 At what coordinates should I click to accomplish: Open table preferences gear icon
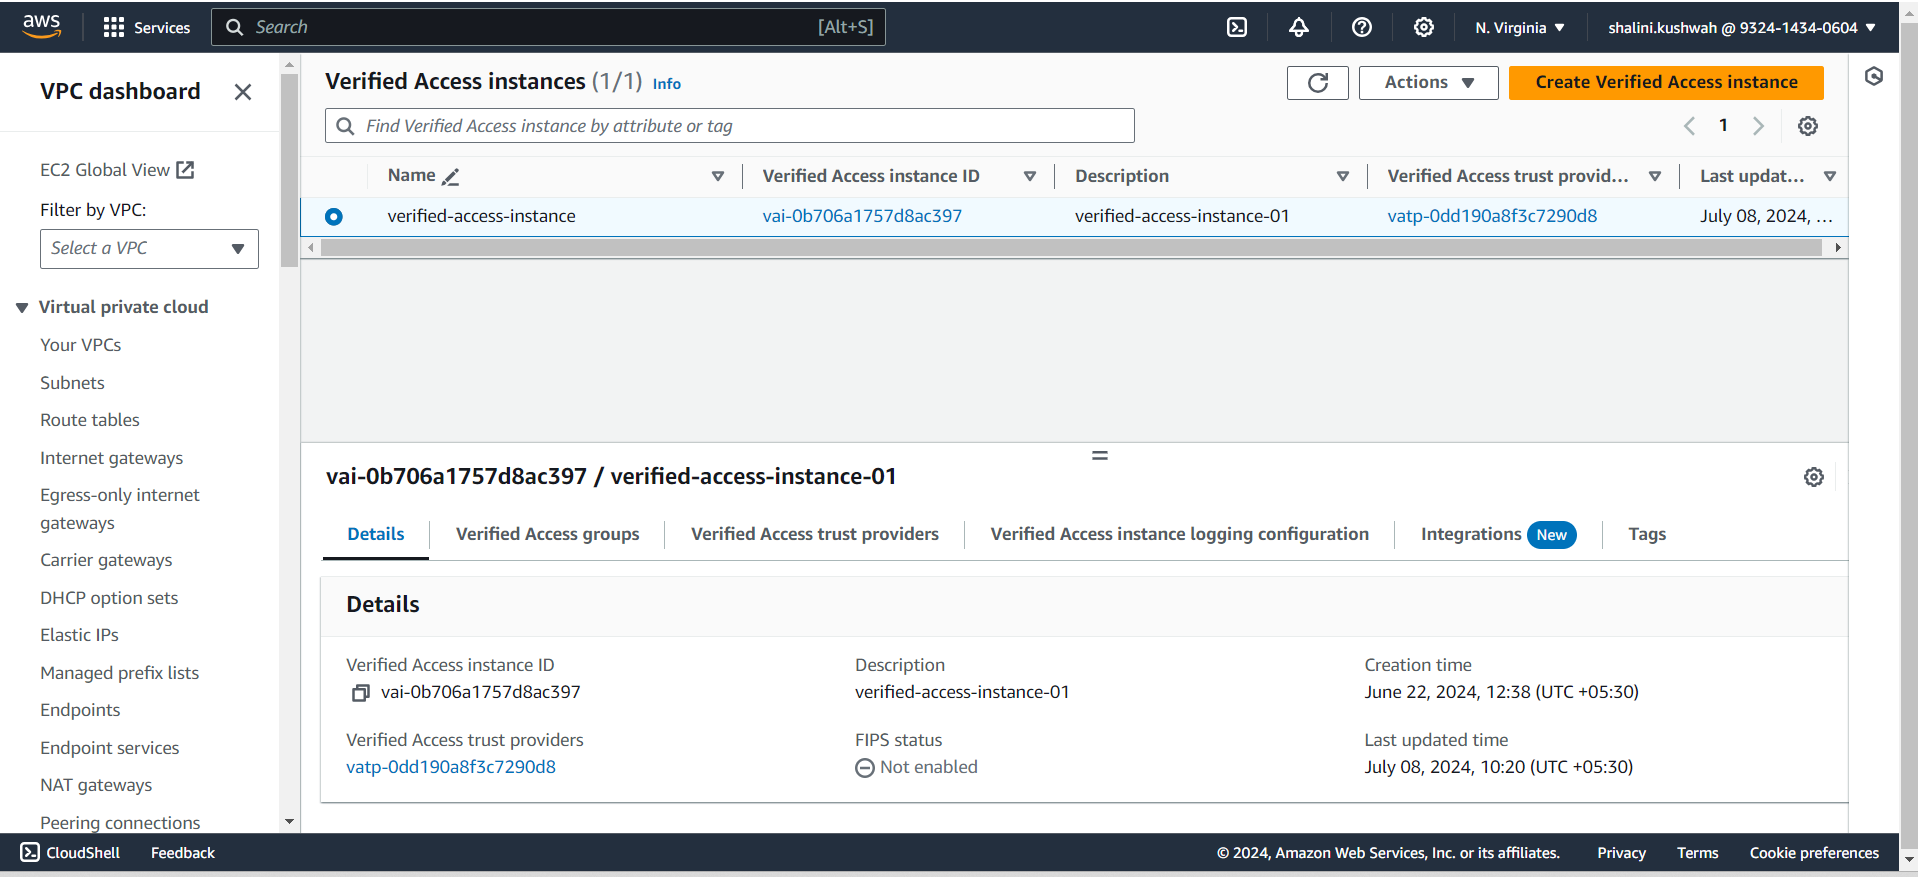(x=1808, y=126)
